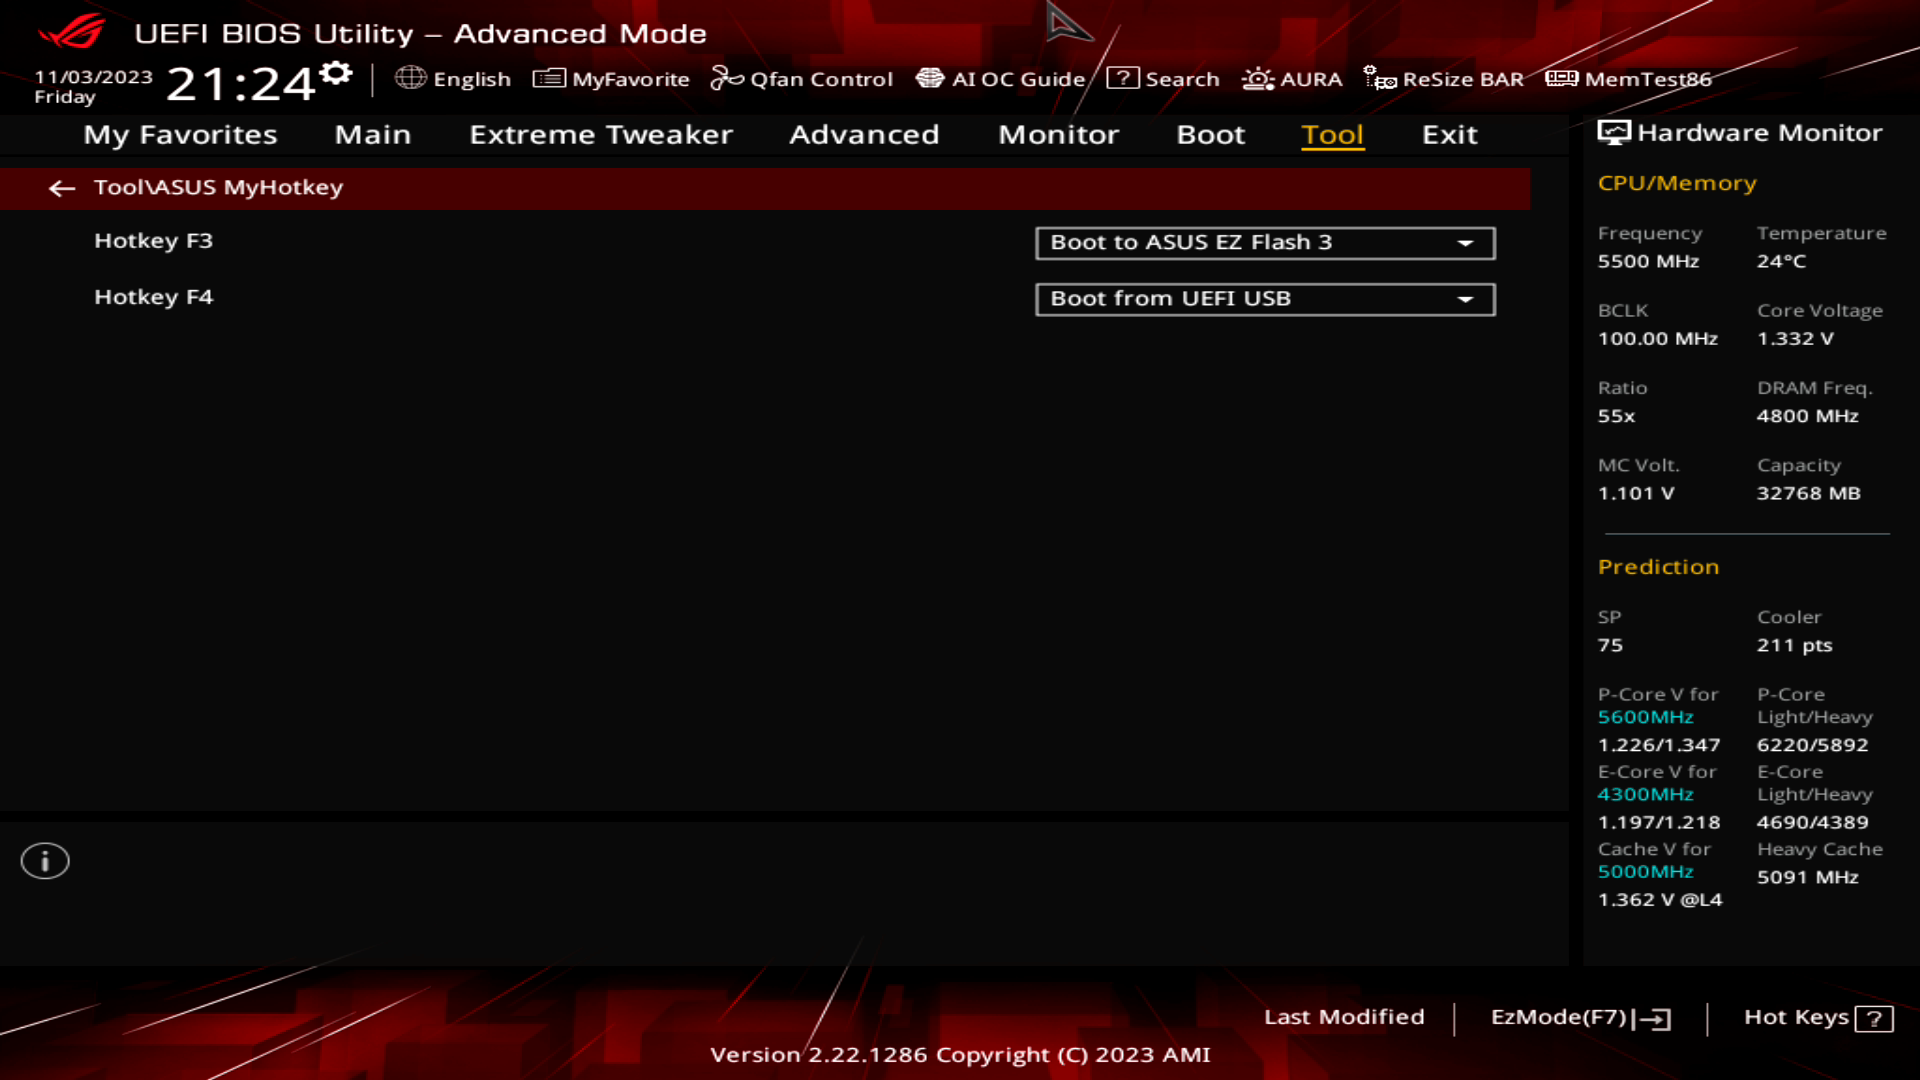Click the info icon bottom-left
The width and height of the screenshot is (1920, 1080).
coord(44,861)
